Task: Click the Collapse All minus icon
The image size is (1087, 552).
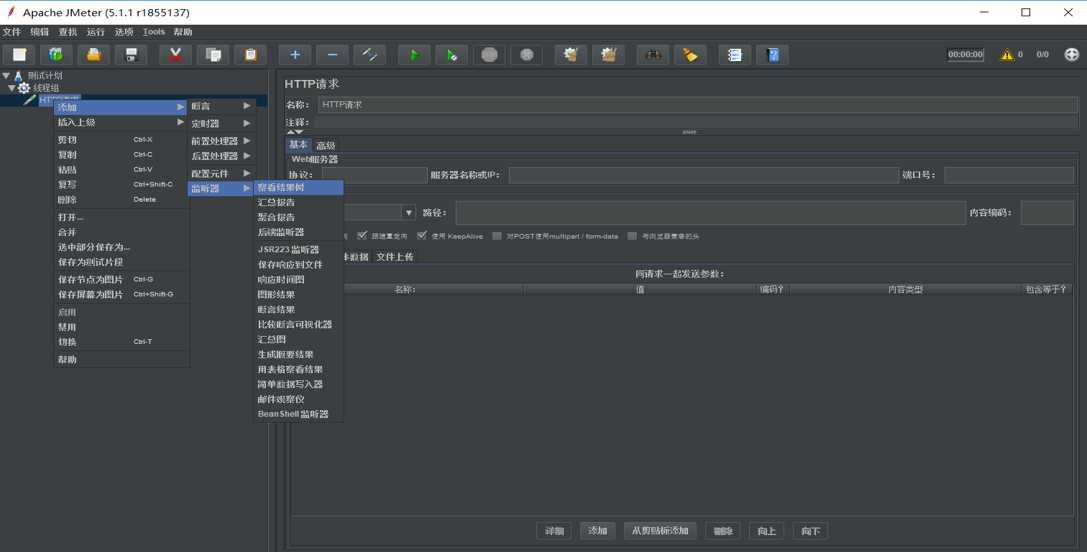Action: pyautogui.click(x=332, y=55)
